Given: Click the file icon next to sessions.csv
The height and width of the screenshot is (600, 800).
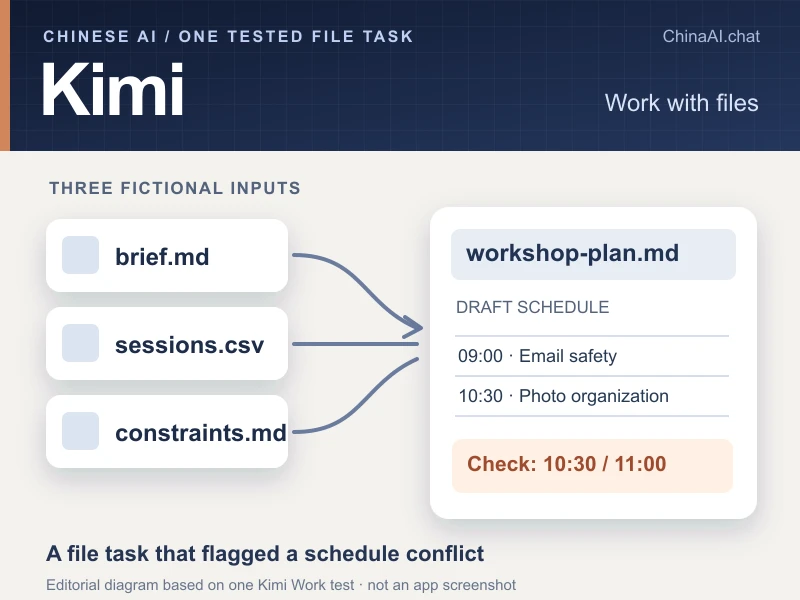Looking at the screenshot, I should tap(80, 343).
